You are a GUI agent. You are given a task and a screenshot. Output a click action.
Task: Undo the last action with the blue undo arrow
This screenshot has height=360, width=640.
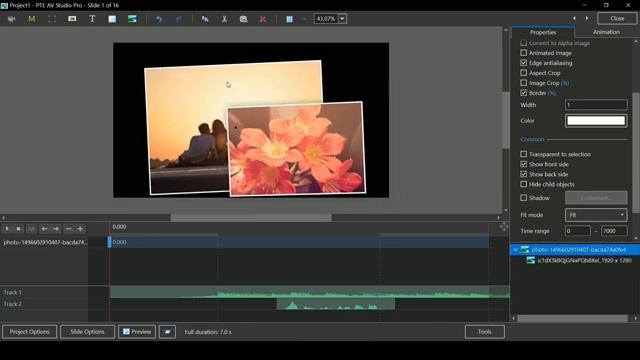[159, 19]
